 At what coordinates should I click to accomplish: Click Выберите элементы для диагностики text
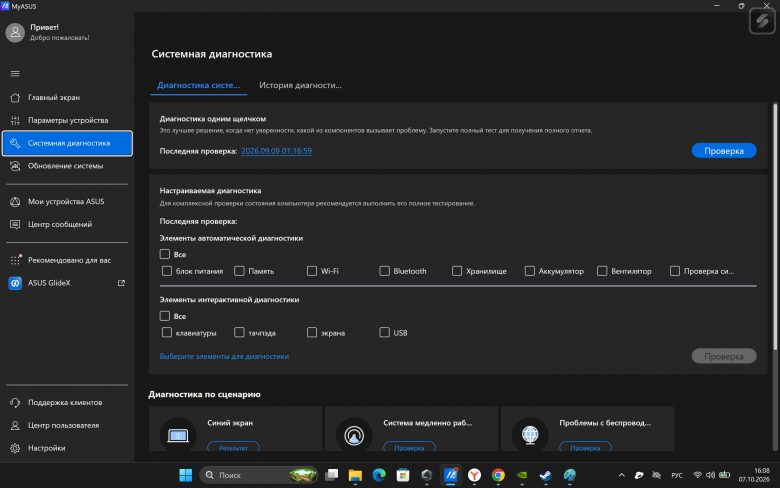[224, 356]
